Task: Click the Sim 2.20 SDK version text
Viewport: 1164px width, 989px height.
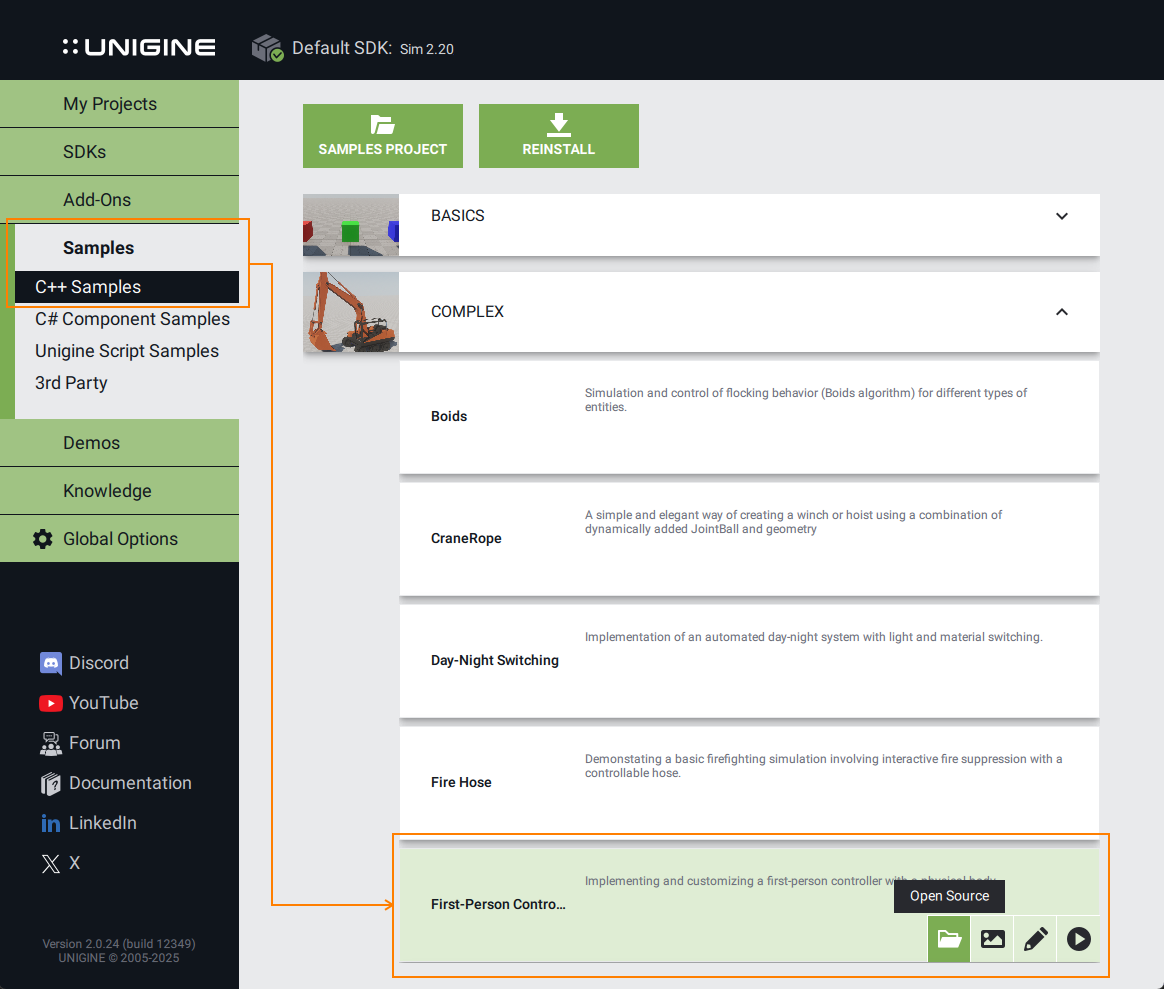Action: coord(427,49)
